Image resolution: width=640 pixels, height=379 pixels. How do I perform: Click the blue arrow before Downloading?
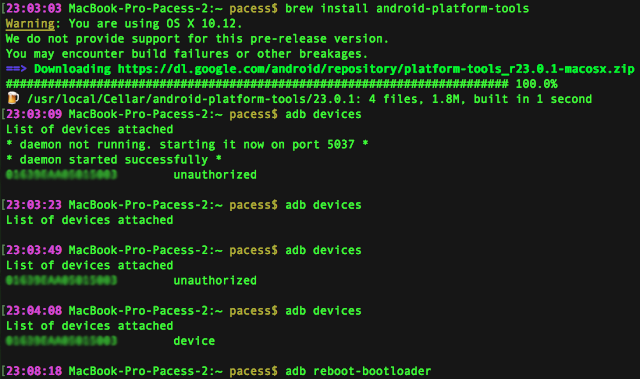[16, 69]
